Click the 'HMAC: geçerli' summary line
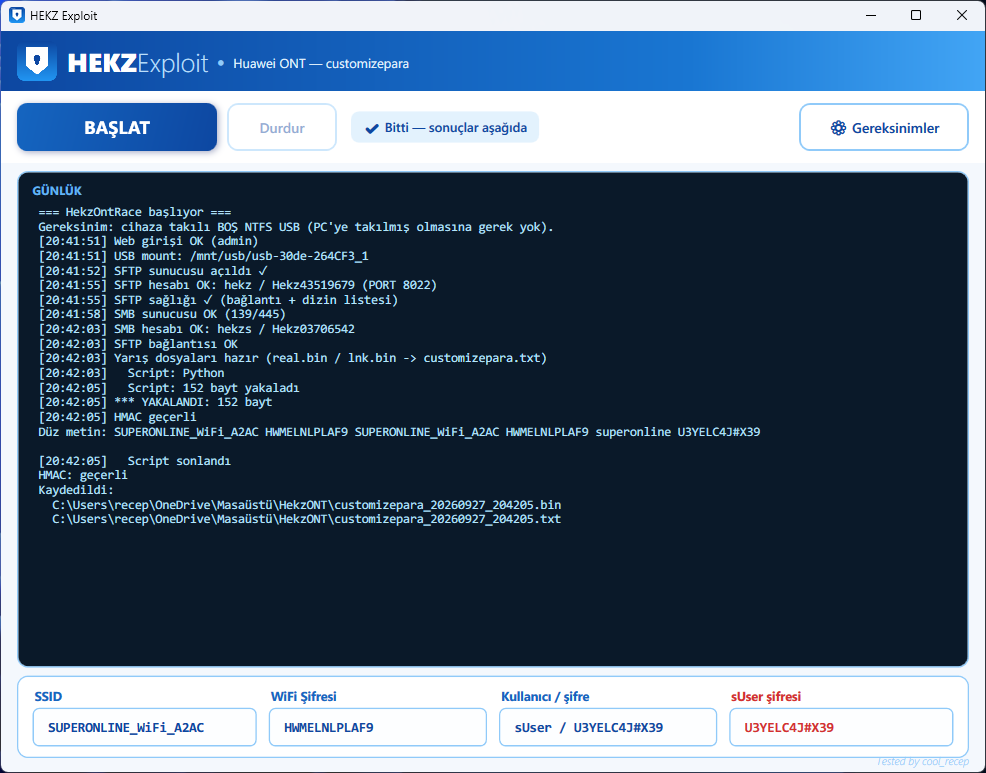The height and width of the screenshot is (773, 986). pyautogui.click(x=83, y=475)
